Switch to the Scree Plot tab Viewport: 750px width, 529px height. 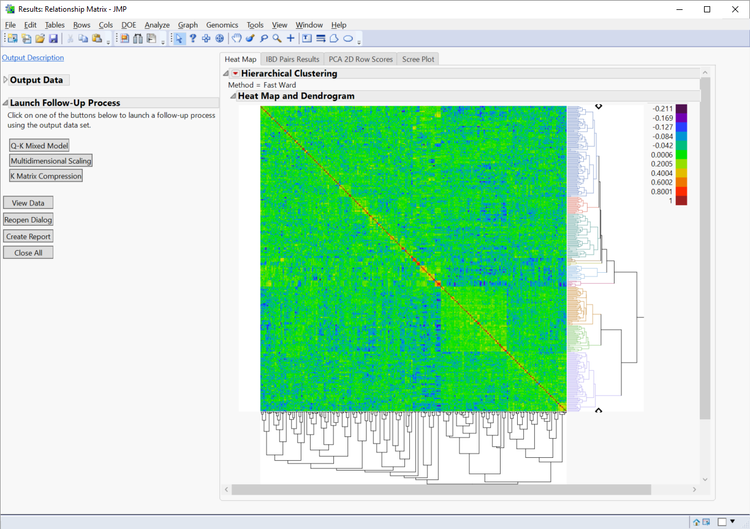pos(418,59)
